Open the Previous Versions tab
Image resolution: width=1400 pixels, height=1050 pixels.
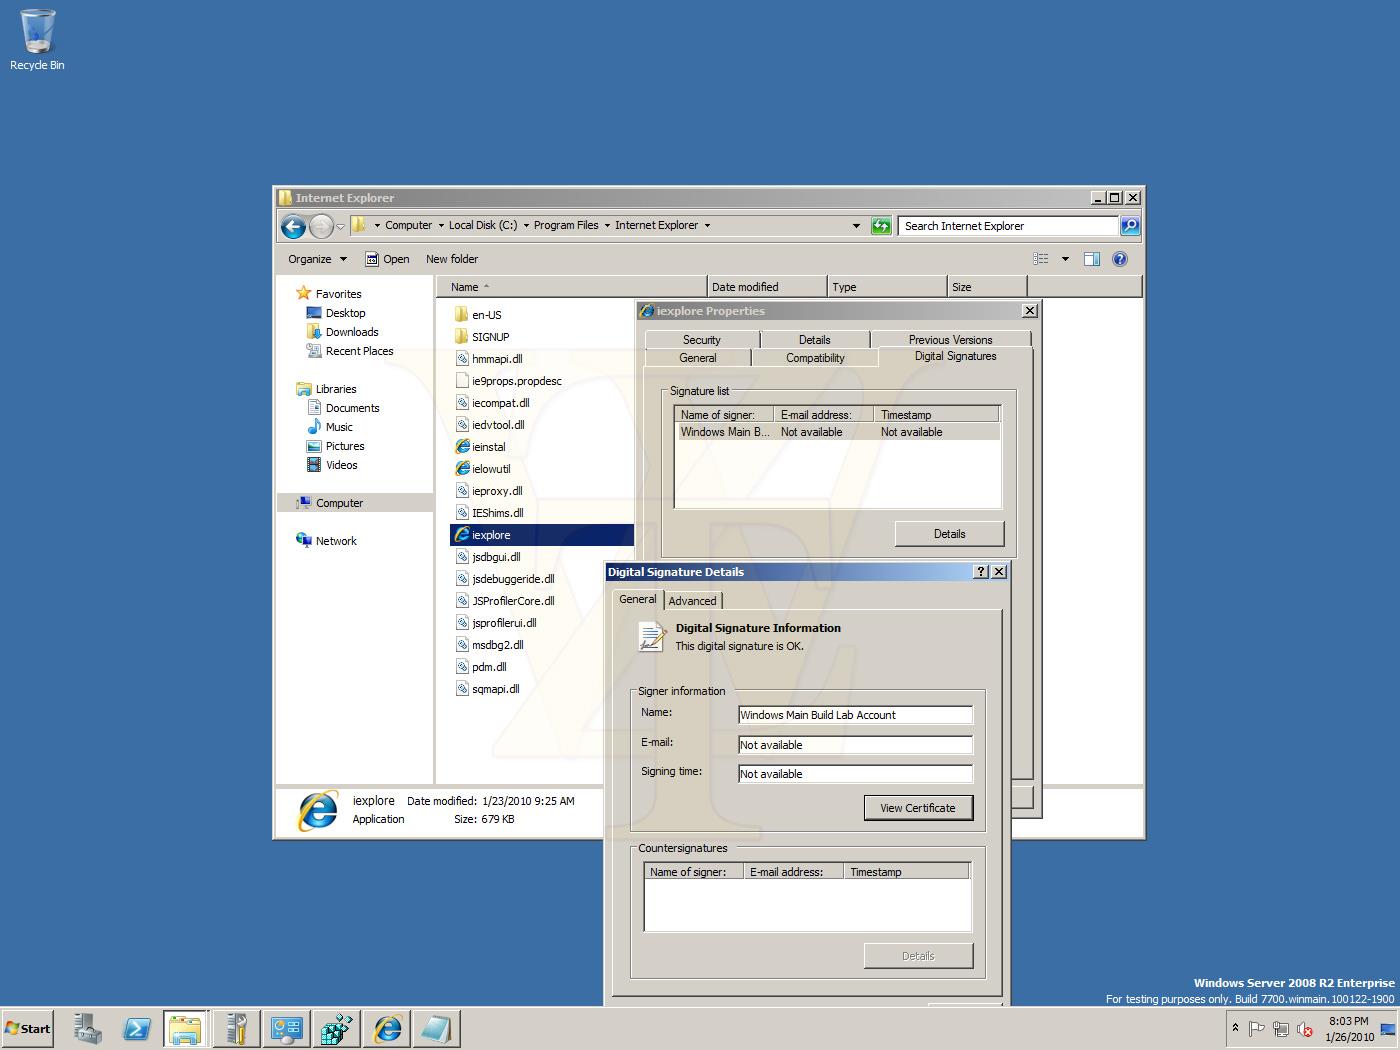coord(950,340)
